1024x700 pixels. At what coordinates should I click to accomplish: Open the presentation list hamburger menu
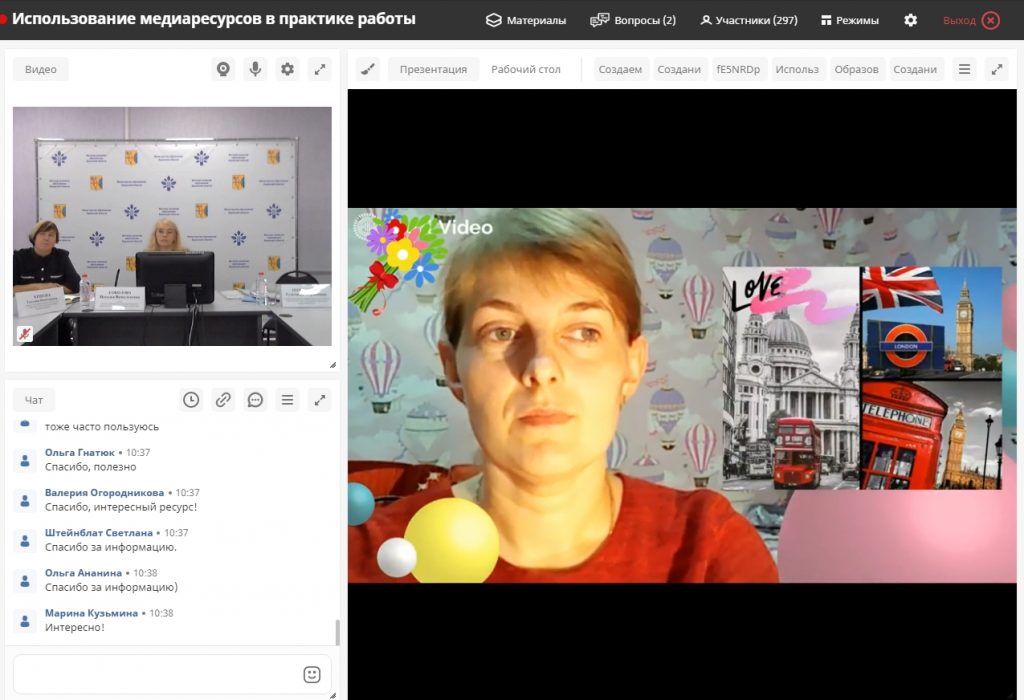pyautogui.click(x=964, y=69)
